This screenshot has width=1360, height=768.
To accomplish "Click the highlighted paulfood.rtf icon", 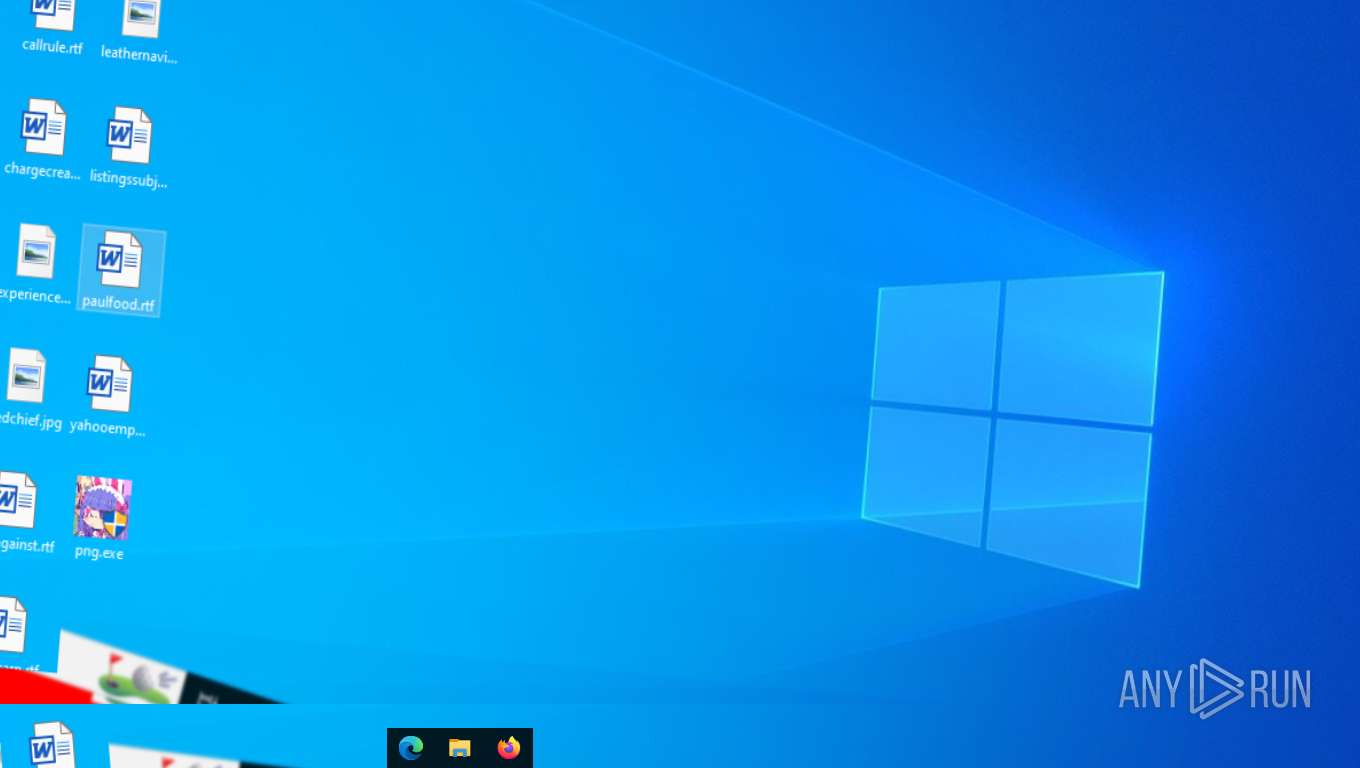I will [x=119, y=259].
